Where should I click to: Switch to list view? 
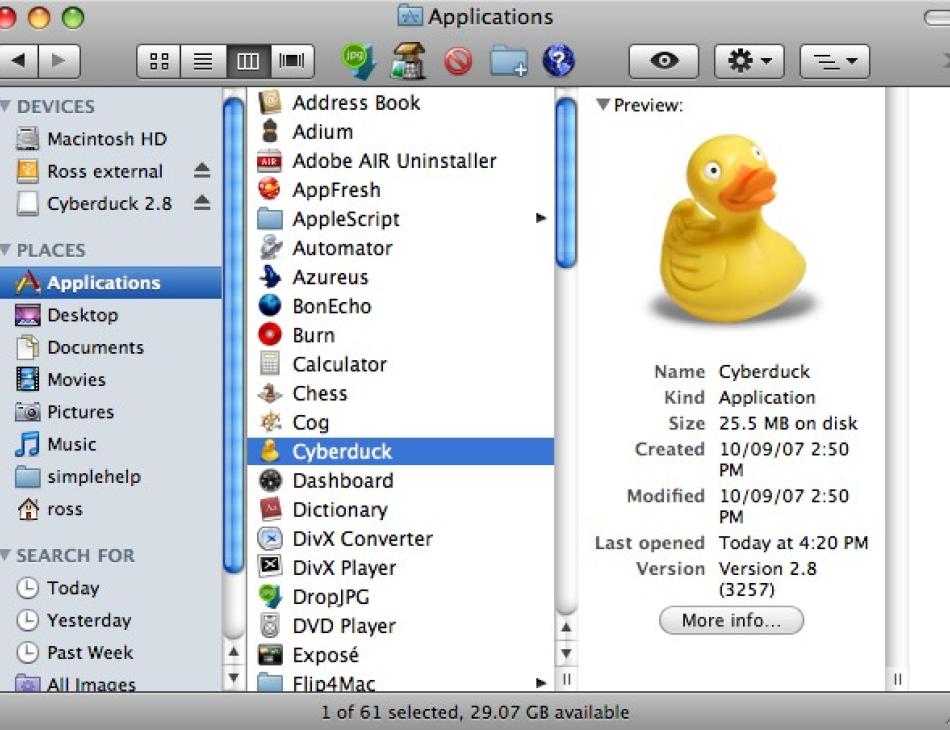203,61
